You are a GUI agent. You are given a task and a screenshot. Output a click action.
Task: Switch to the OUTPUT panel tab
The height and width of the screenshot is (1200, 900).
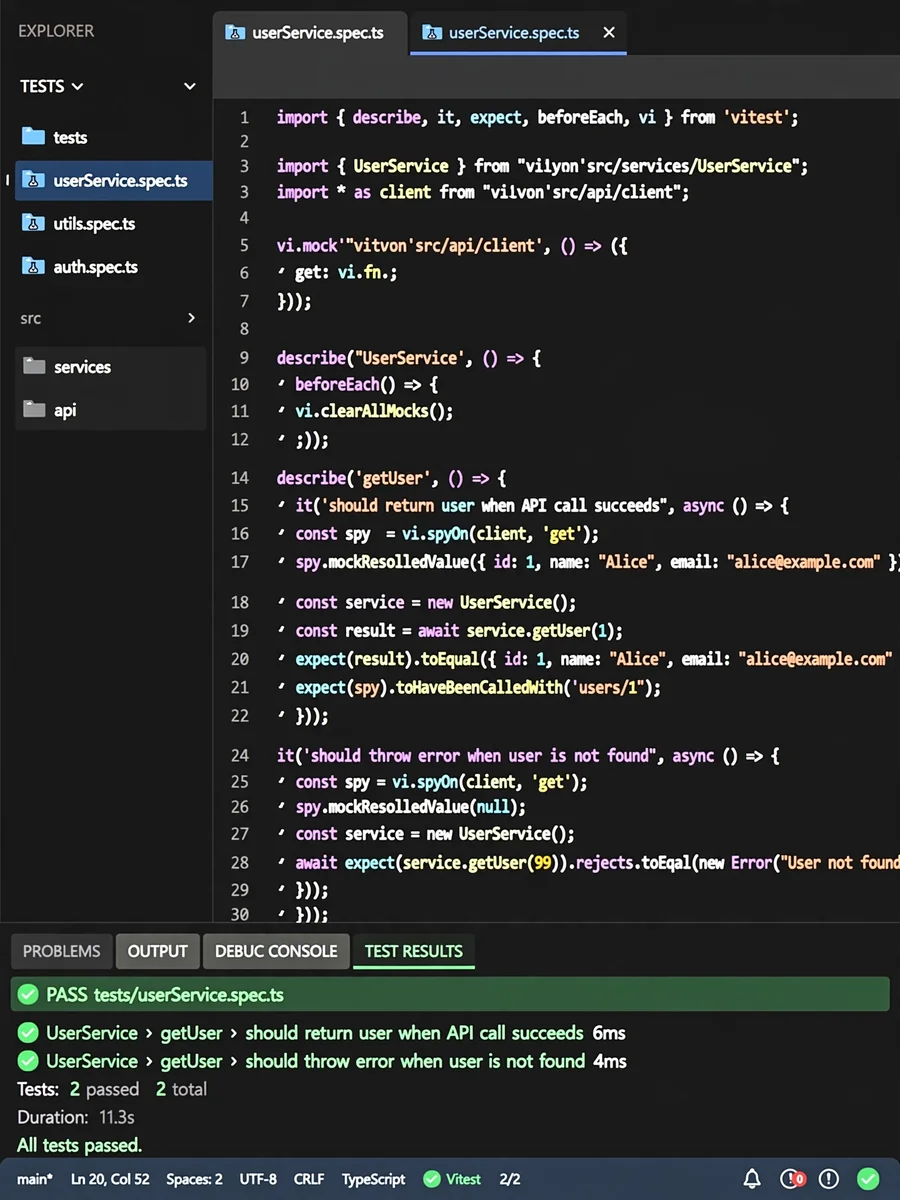point(157,951)
